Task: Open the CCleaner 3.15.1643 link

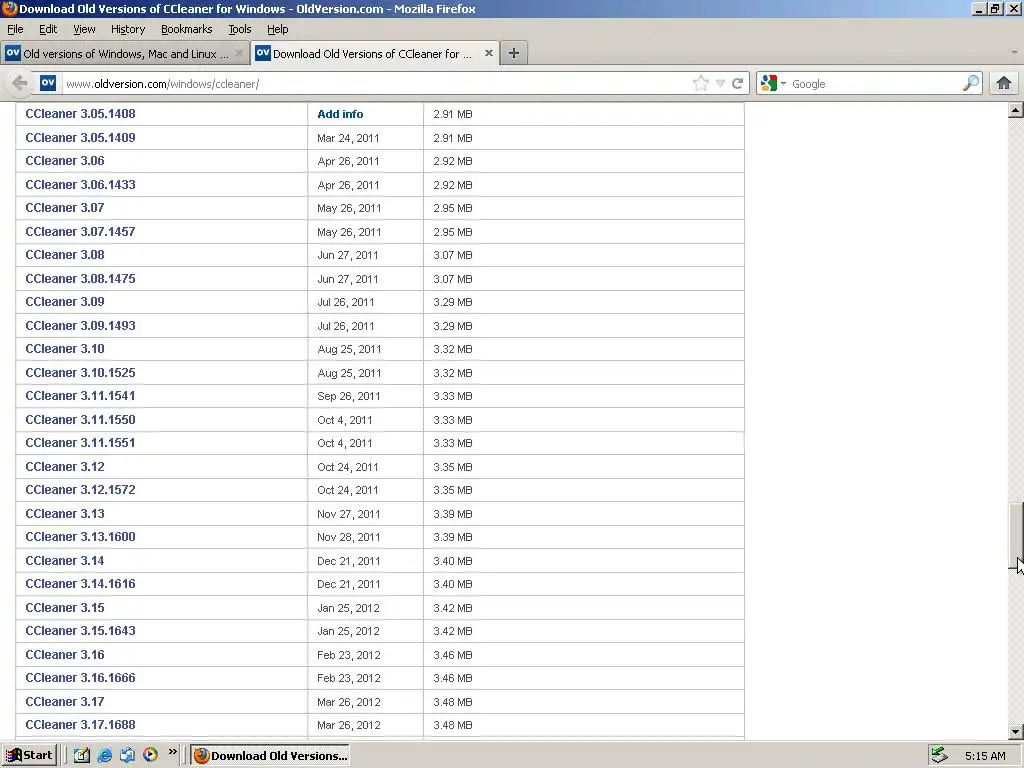Action: pos(80,631)
